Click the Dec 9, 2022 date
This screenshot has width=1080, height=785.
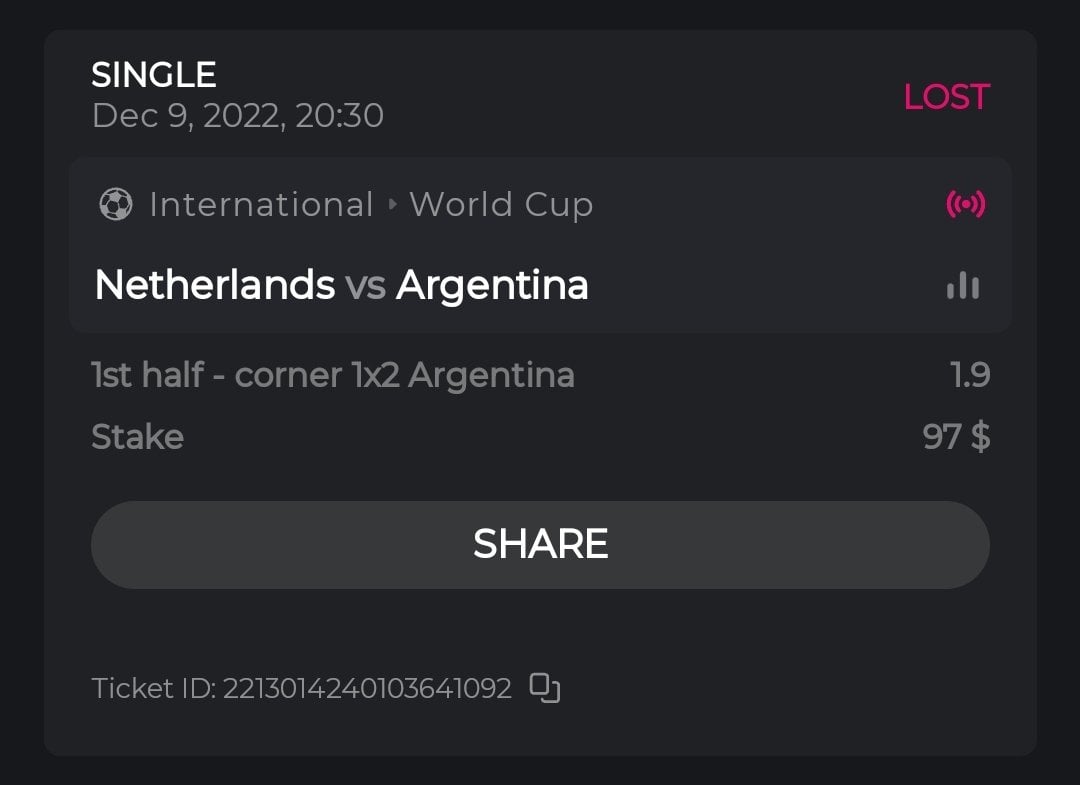[237, 116]
